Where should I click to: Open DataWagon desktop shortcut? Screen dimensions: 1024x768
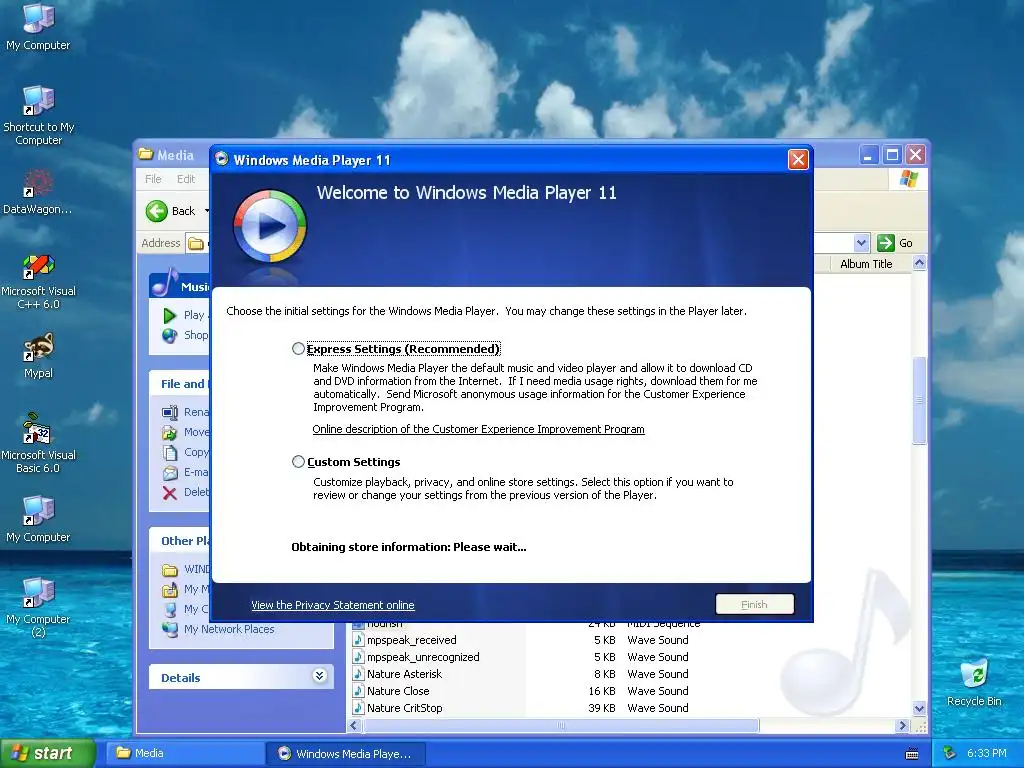[x=38, y=191]
